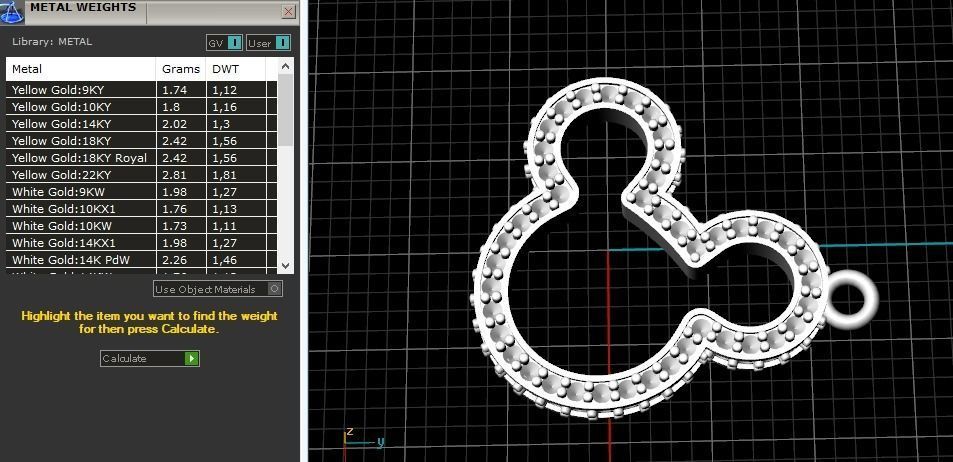Viewport: 953px width, 462px height.
Task: Select the Yellow Gold:14KY row
Action: tap(142, 124)
